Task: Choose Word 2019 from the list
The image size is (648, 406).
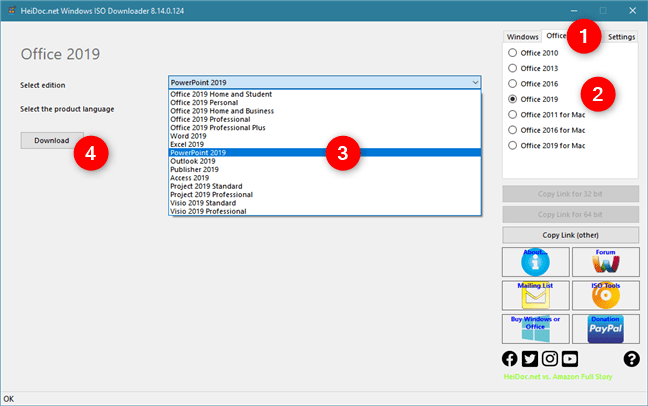Action: click(x=325, y=136)
